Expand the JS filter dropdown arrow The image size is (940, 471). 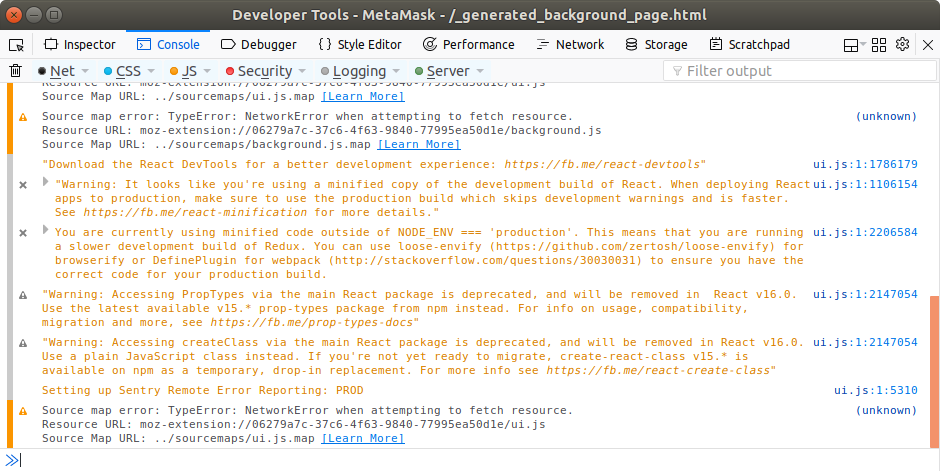point(207,71)
